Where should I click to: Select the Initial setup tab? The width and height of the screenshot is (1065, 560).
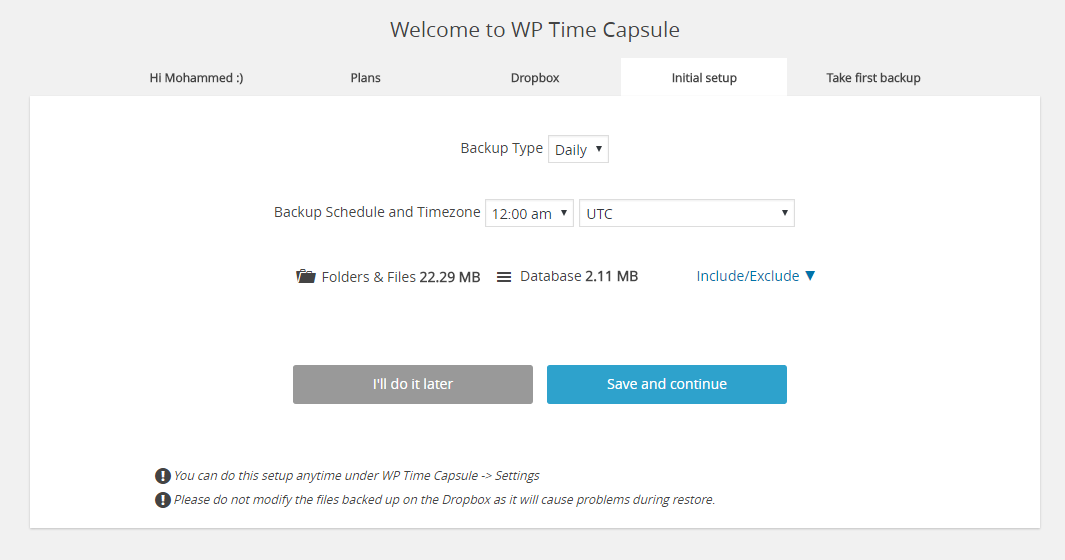pos(704,77)
